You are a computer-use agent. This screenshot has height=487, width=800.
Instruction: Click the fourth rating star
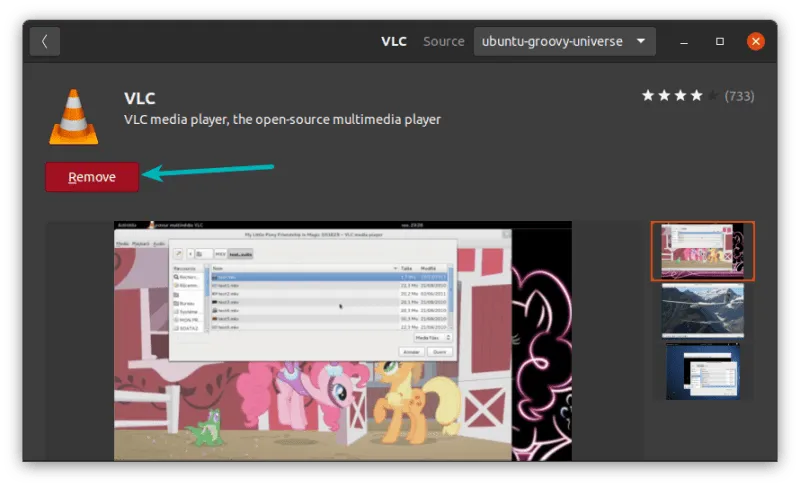tap(696, 96)
